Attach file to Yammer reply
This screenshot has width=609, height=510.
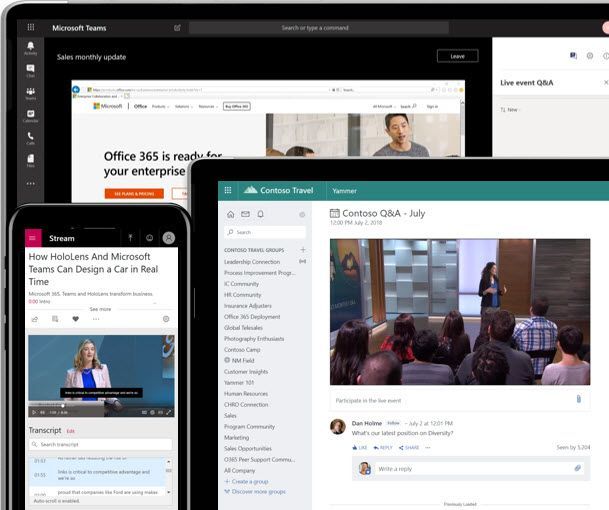pos(578,468)
